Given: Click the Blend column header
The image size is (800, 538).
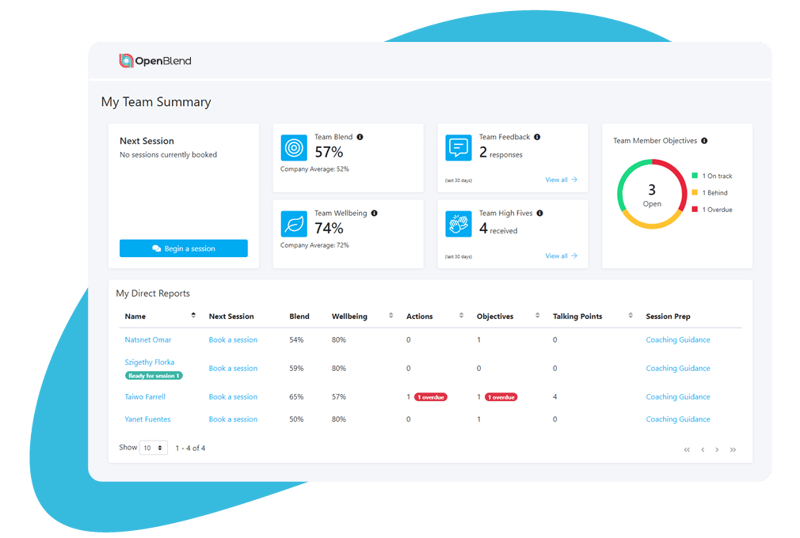Looking at the screenshot, I should 299,316.
